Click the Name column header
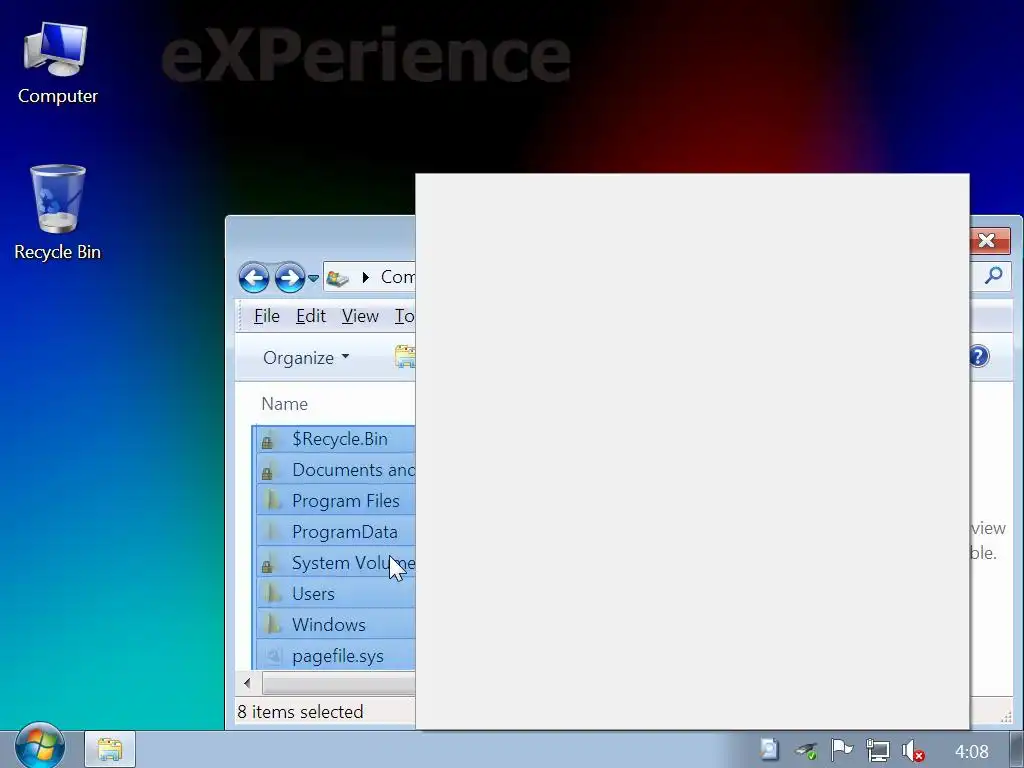 tap(284, 404)
